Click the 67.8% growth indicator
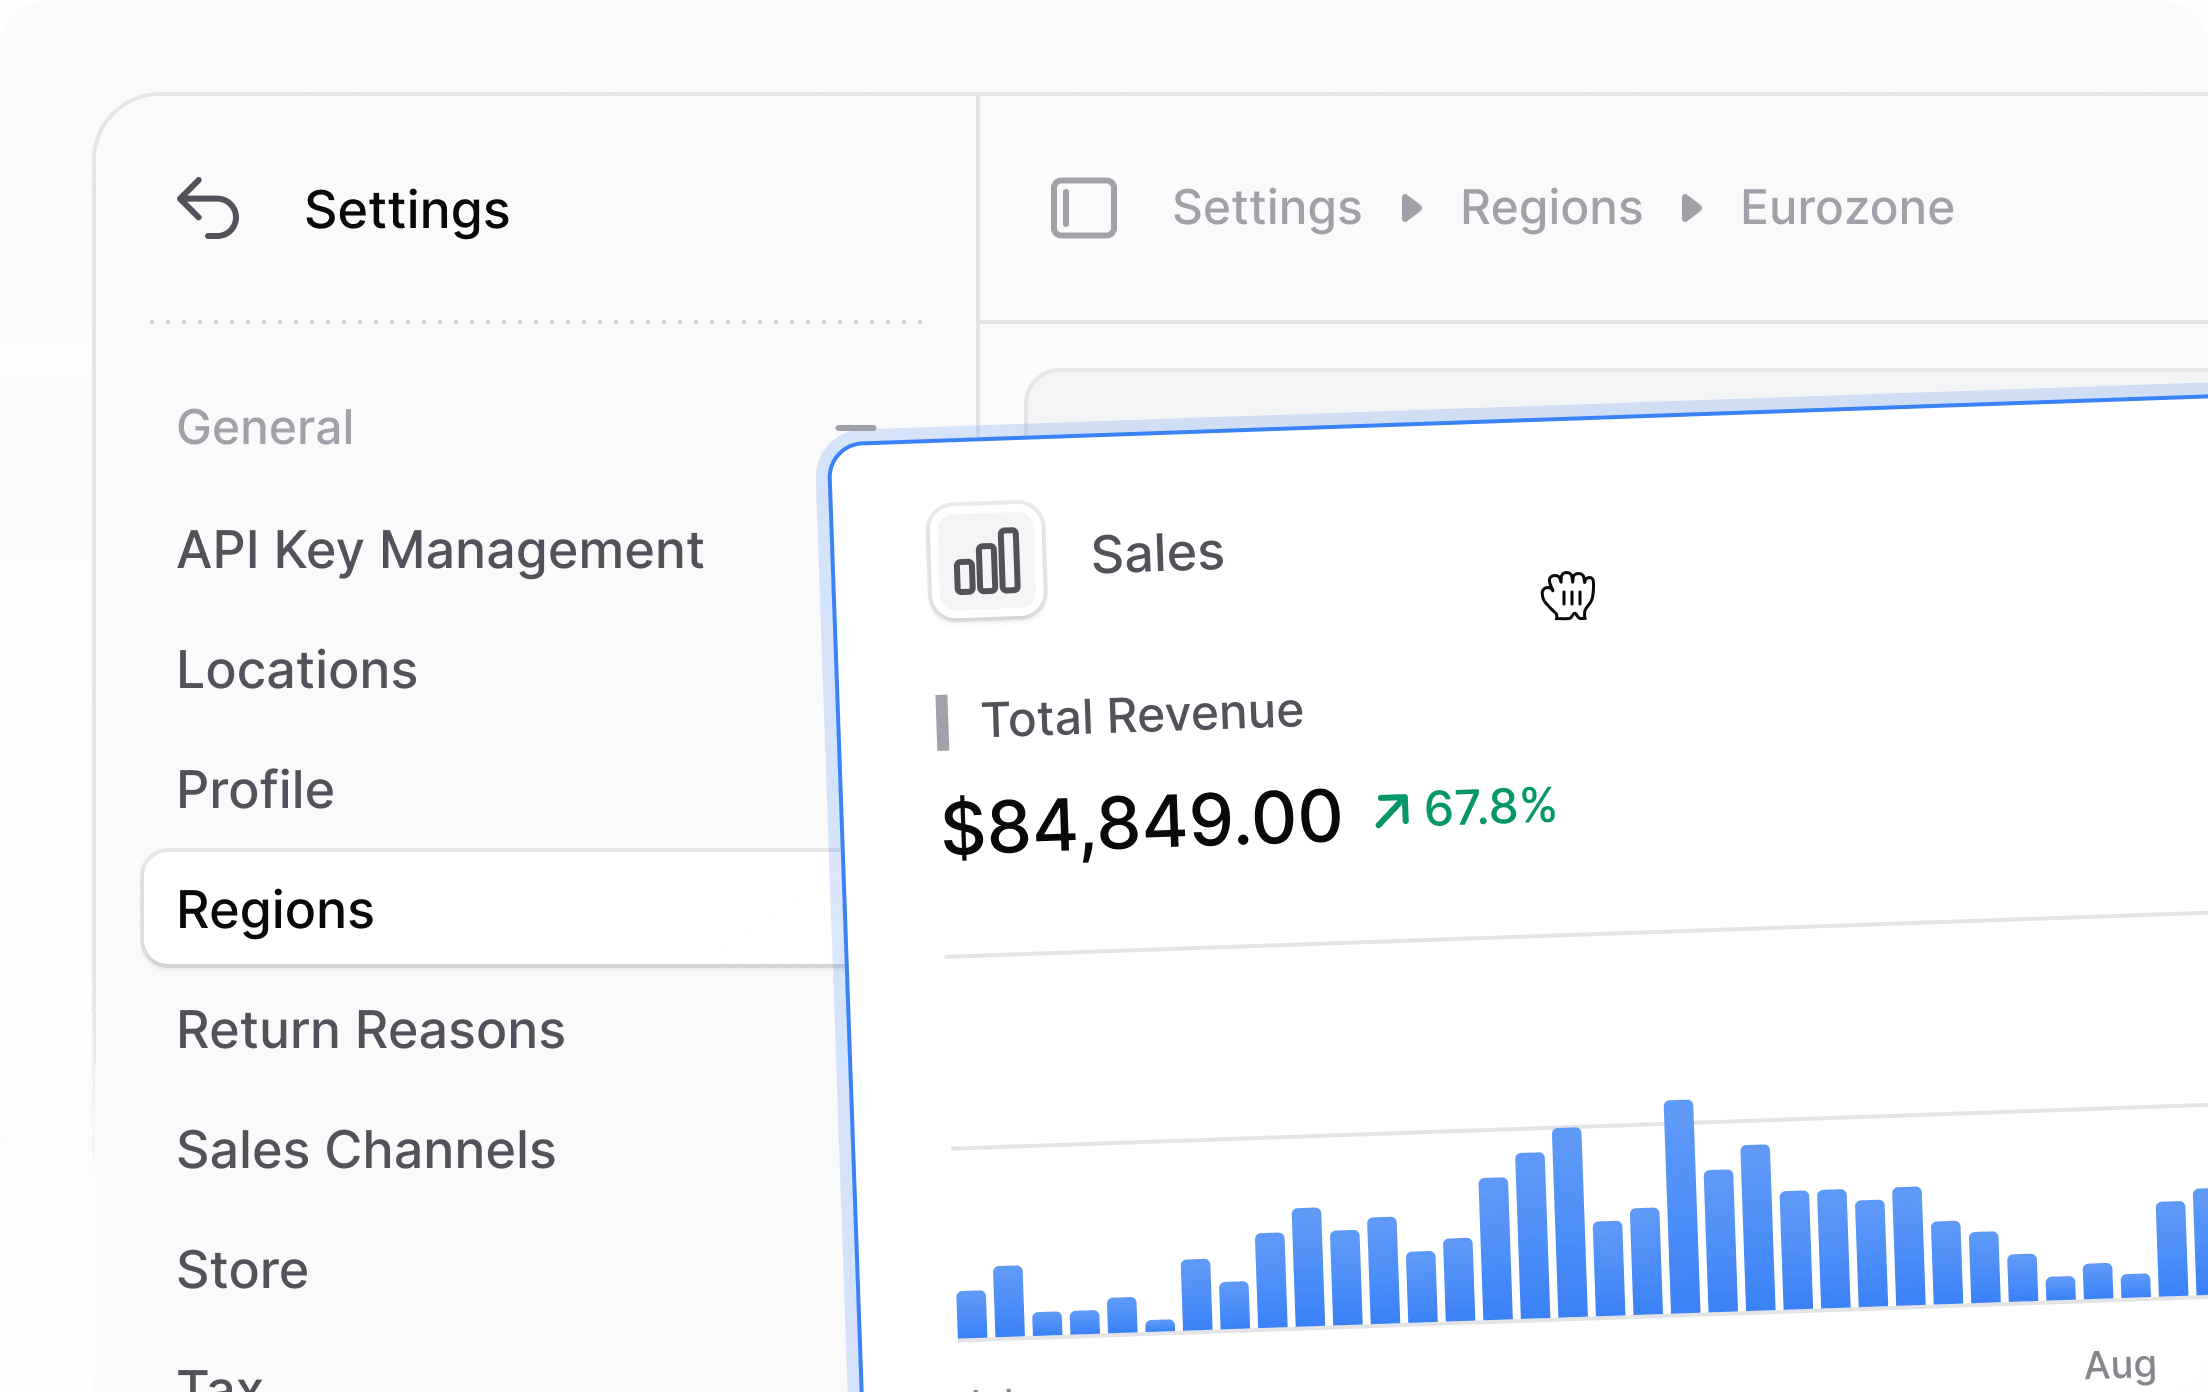This screenshot has width=2208, height=1392. click(1465, 808)
